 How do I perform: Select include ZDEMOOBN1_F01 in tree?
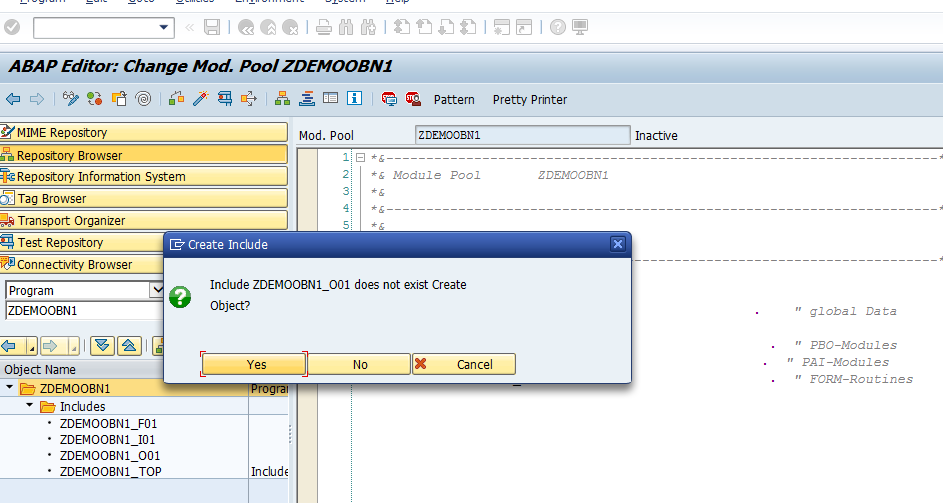coord(108,424)
